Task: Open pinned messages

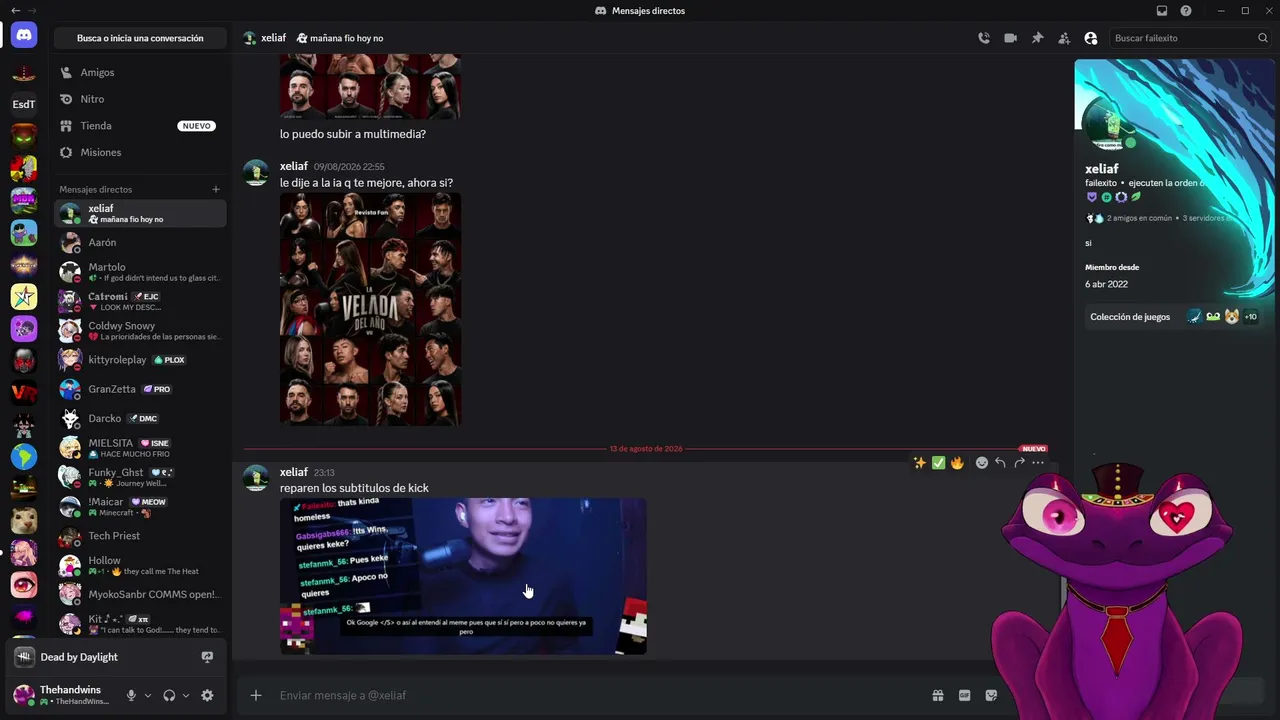Action: (1037, 38)
